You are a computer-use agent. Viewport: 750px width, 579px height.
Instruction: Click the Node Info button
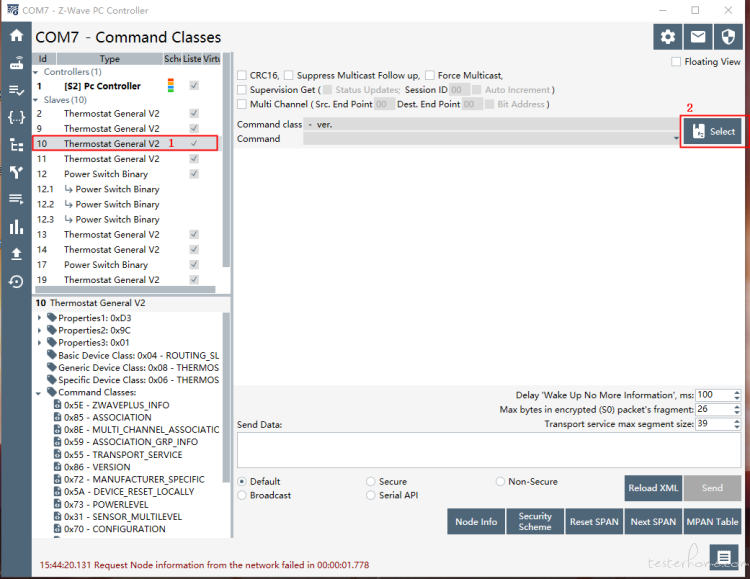pos(476,522)
